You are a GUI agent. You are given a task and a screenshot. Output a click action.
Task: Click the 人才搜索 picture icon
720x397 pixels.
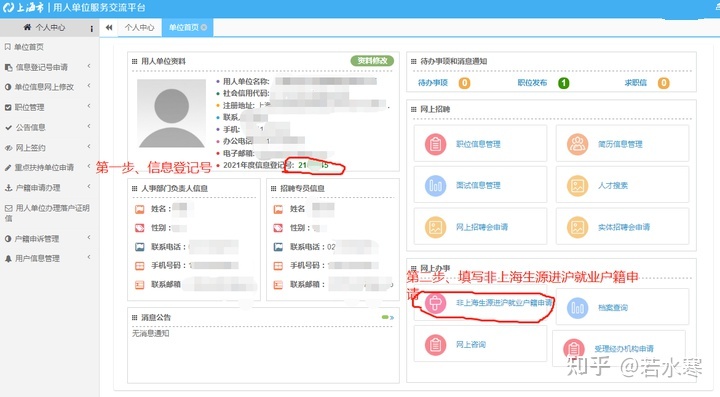pos(577,185)
